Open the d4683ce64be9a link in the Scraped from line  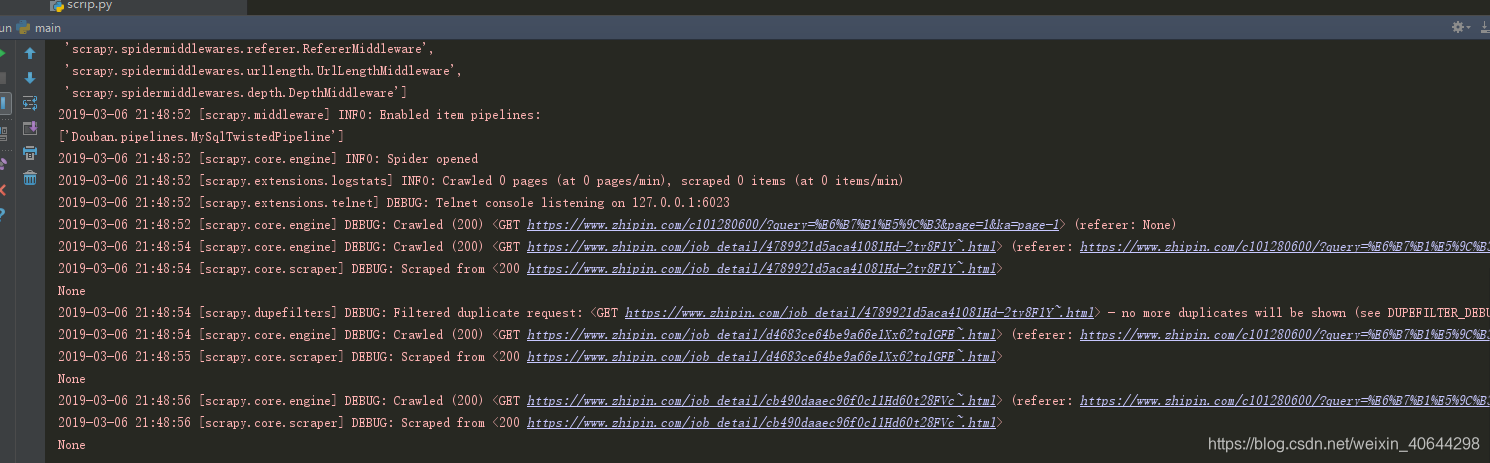(762, 357)
